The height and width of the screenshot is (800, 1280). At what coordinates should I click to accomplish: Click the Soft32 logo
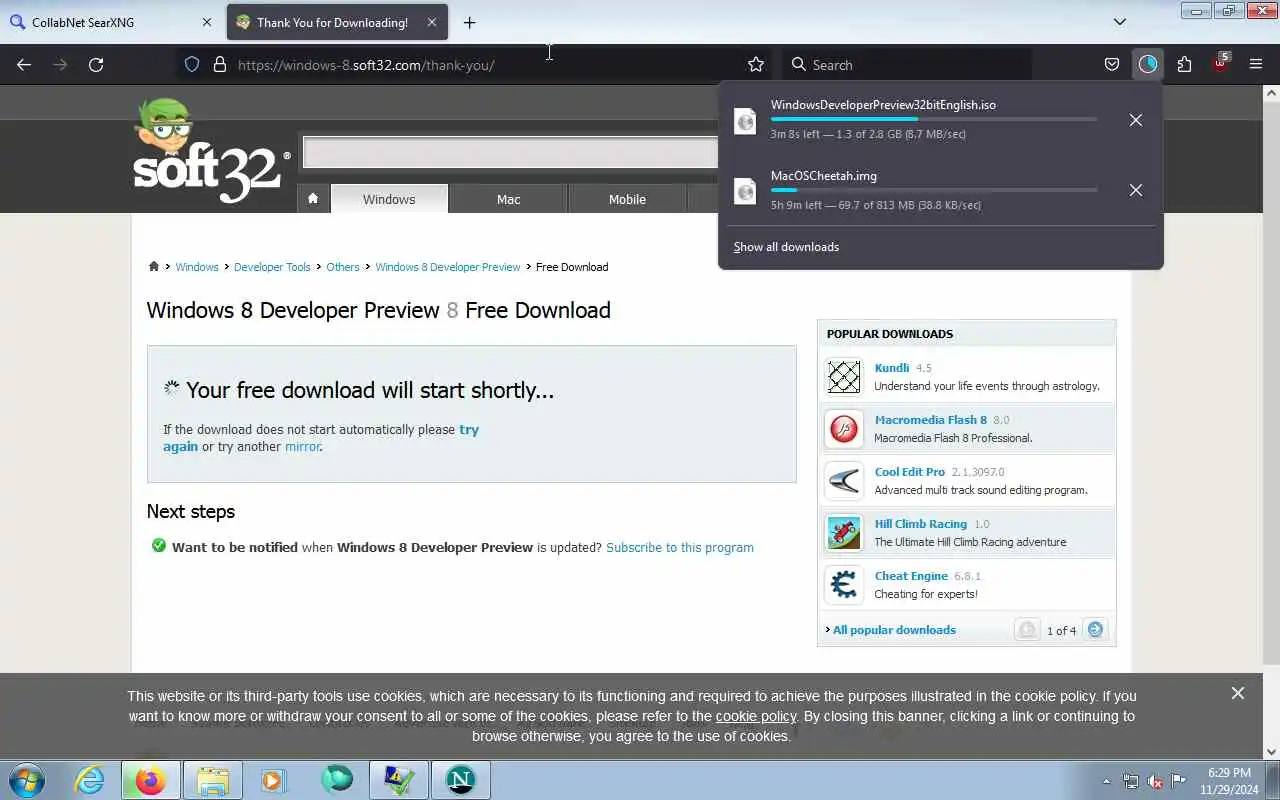click(212, 152)
